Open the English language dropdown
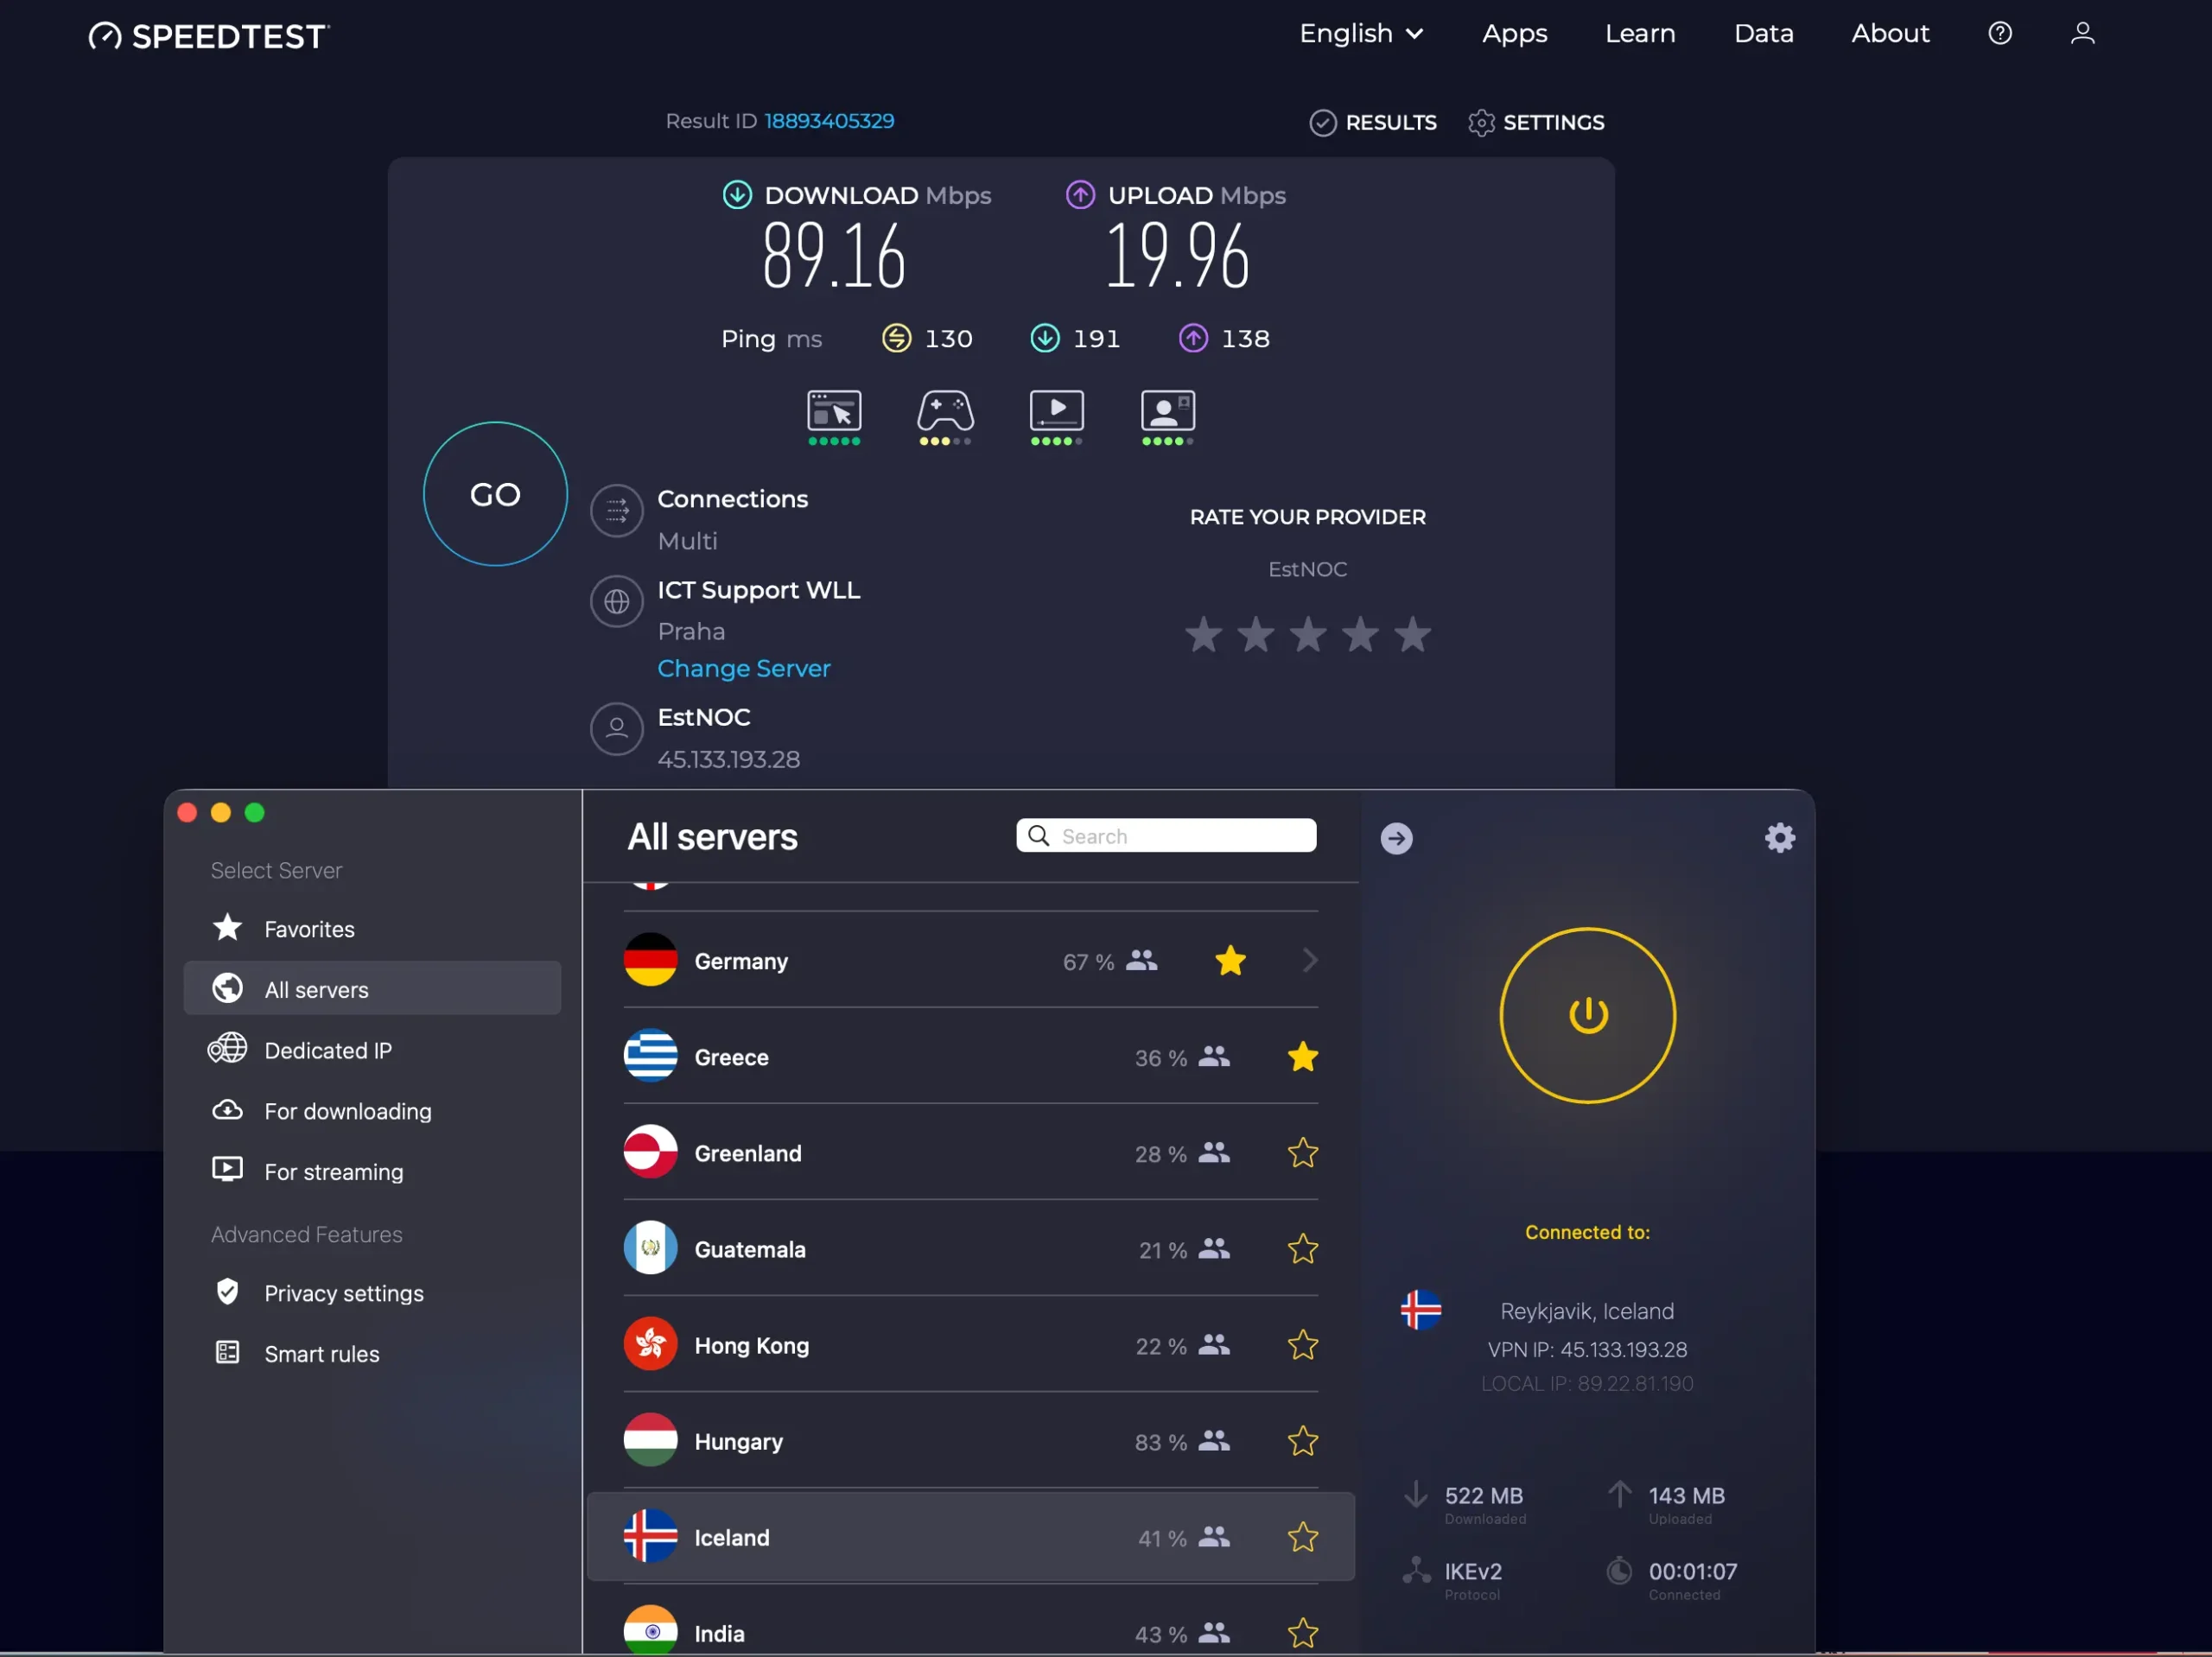2212x1657 pixels. (1360, 33)
